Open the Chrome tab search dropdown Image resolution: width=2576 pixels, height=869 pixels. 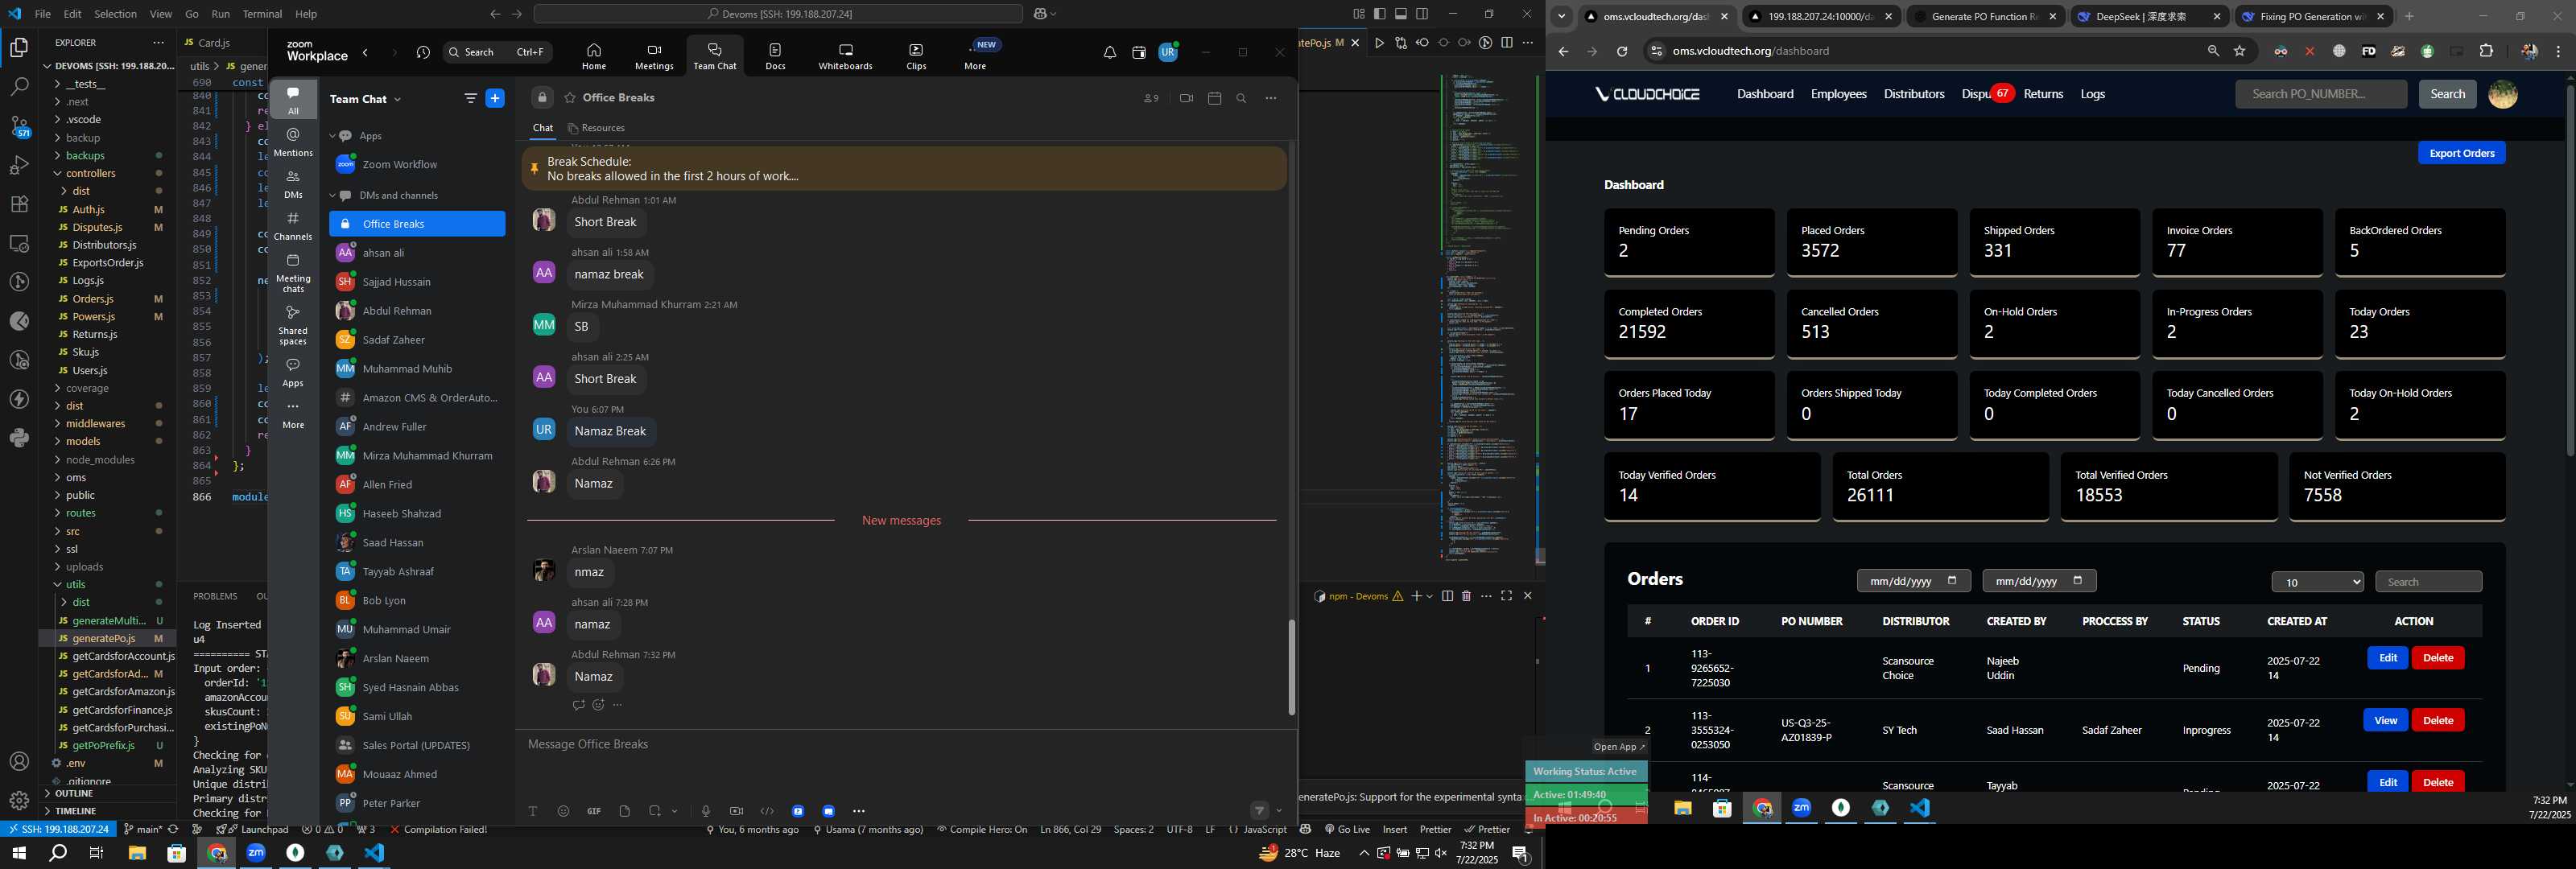coord(1561,16)
